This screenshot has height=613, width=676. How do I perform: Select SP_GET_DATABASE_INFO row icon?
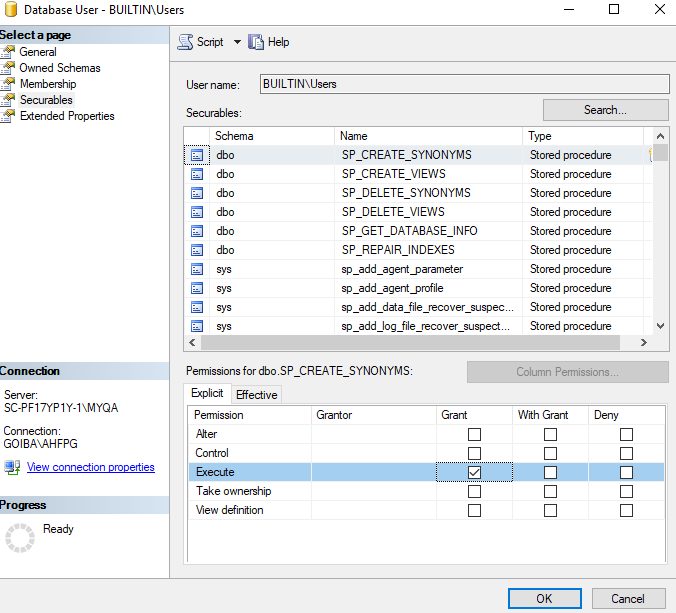coord(197,231)
